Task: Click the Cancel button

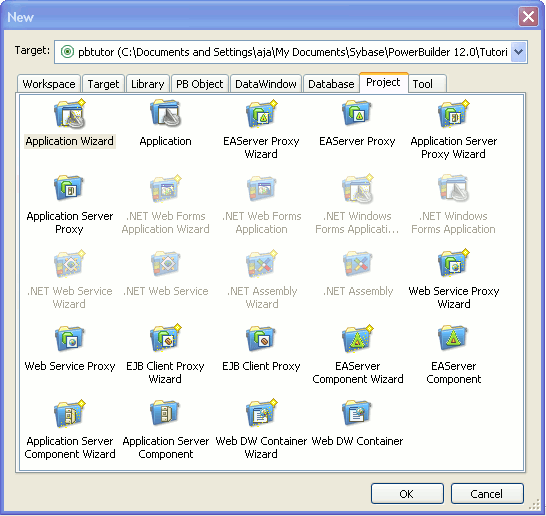Action: tap(487, 493)
